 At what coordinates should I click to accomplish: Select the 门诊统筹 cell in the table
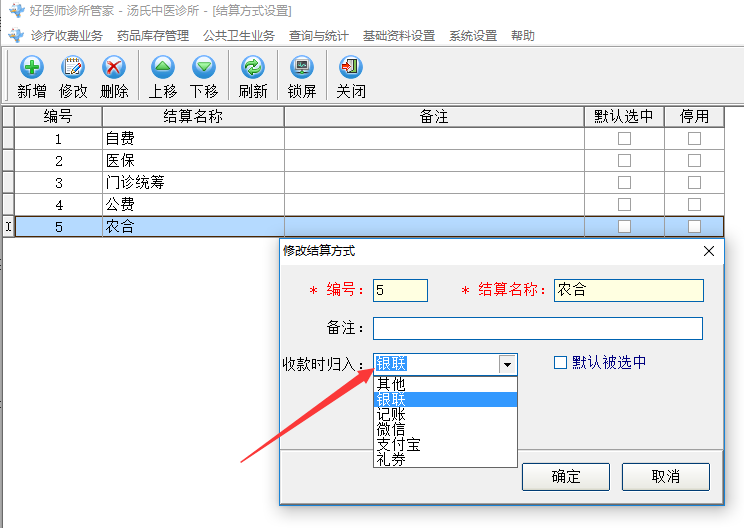[193, 182]
